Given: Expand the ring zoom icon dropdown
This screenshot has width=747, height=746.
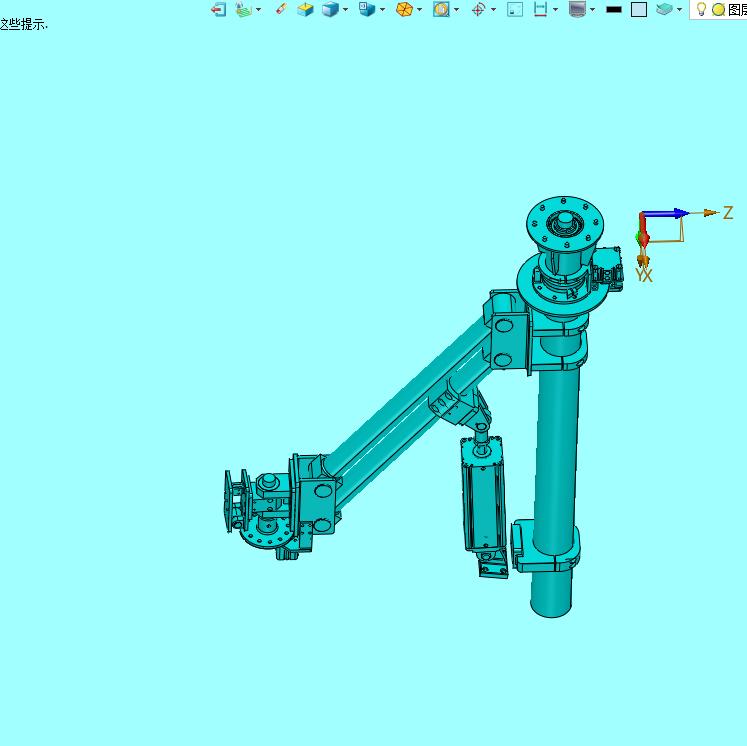Looking at the screenshot, I should [457, 10].
